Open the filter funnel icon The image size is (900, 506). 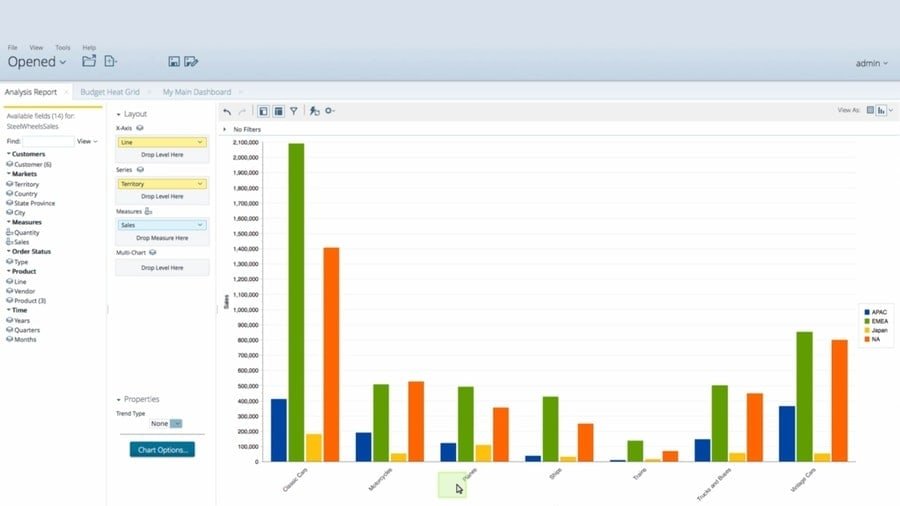point(294,111)
